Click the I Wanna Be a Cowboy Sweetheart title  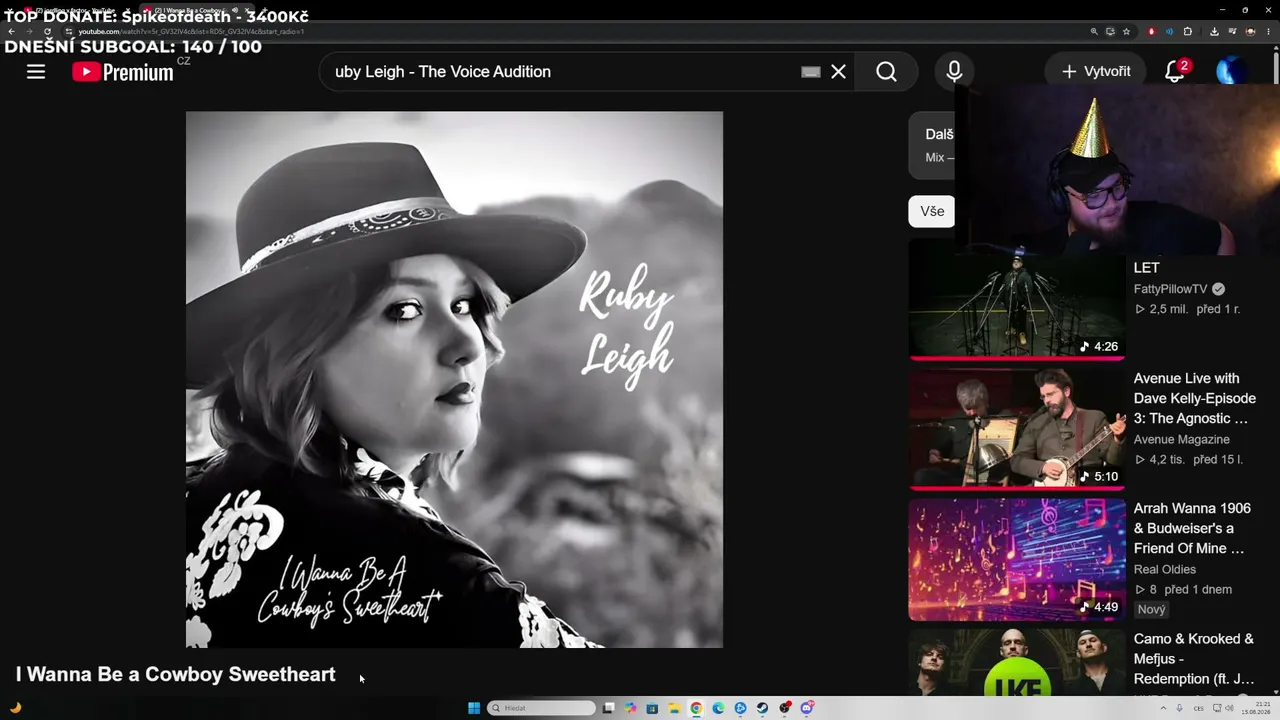pos(176,674)
